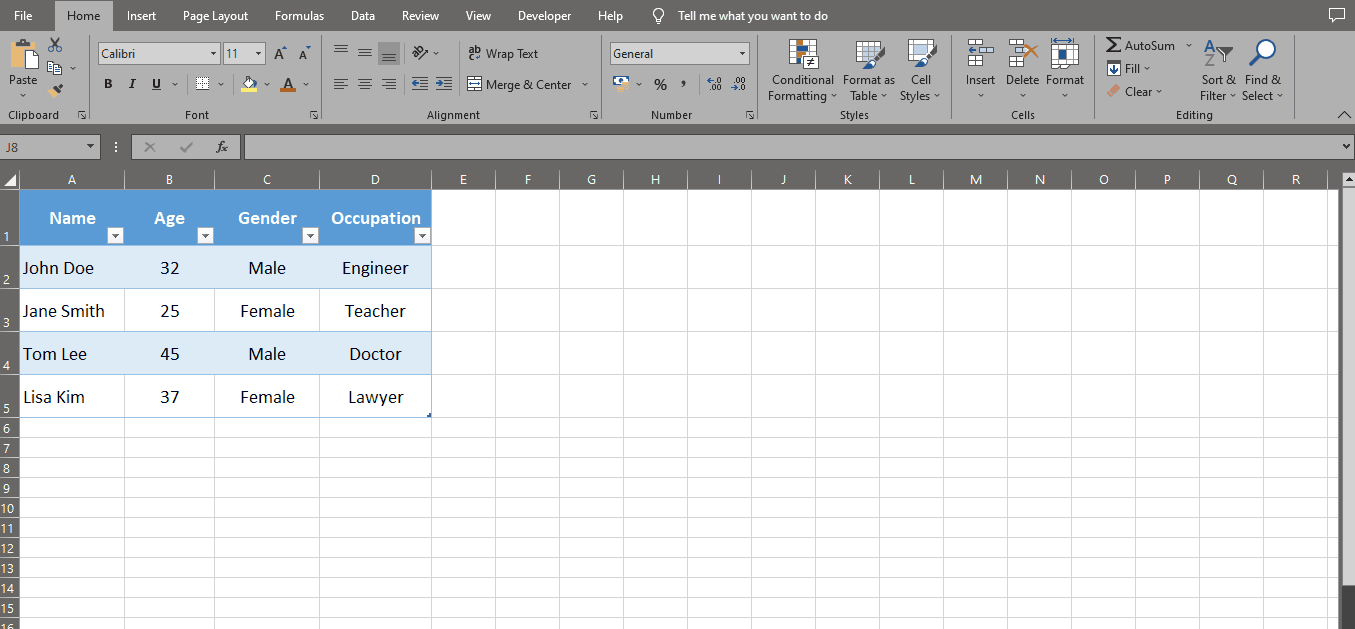Select the cell containing Tom Lee
This screenshot has width=1355, height=629.
click(55, 353)
